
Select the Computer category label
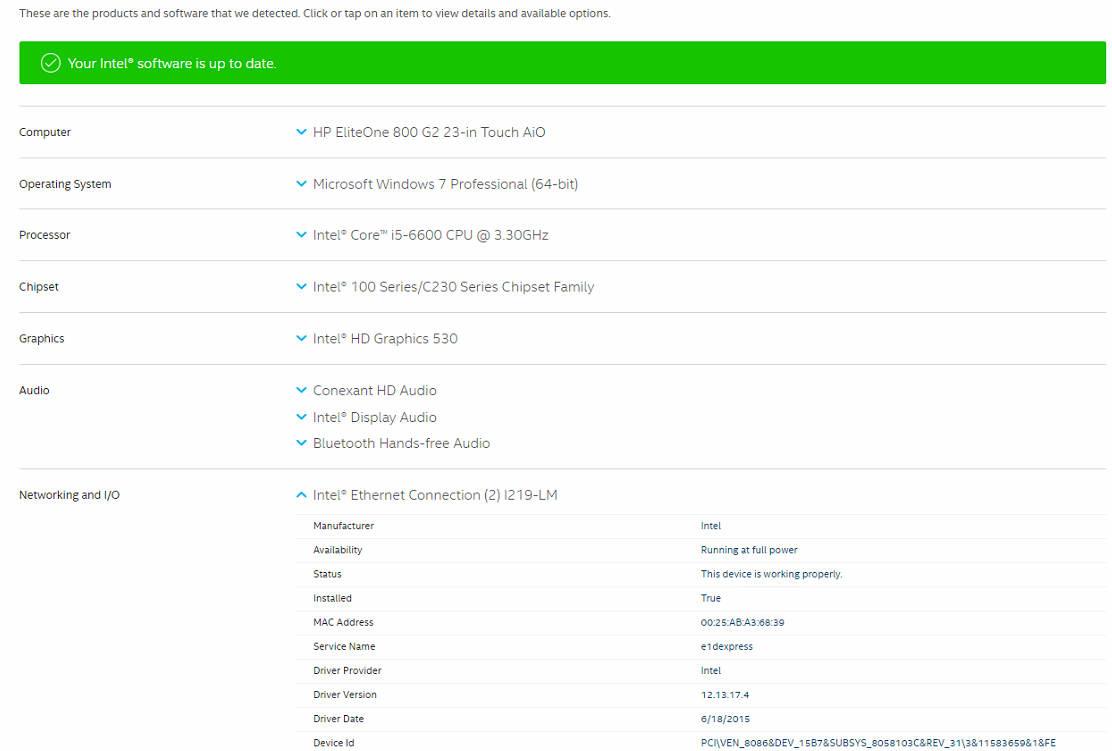(x=45, y=133)
